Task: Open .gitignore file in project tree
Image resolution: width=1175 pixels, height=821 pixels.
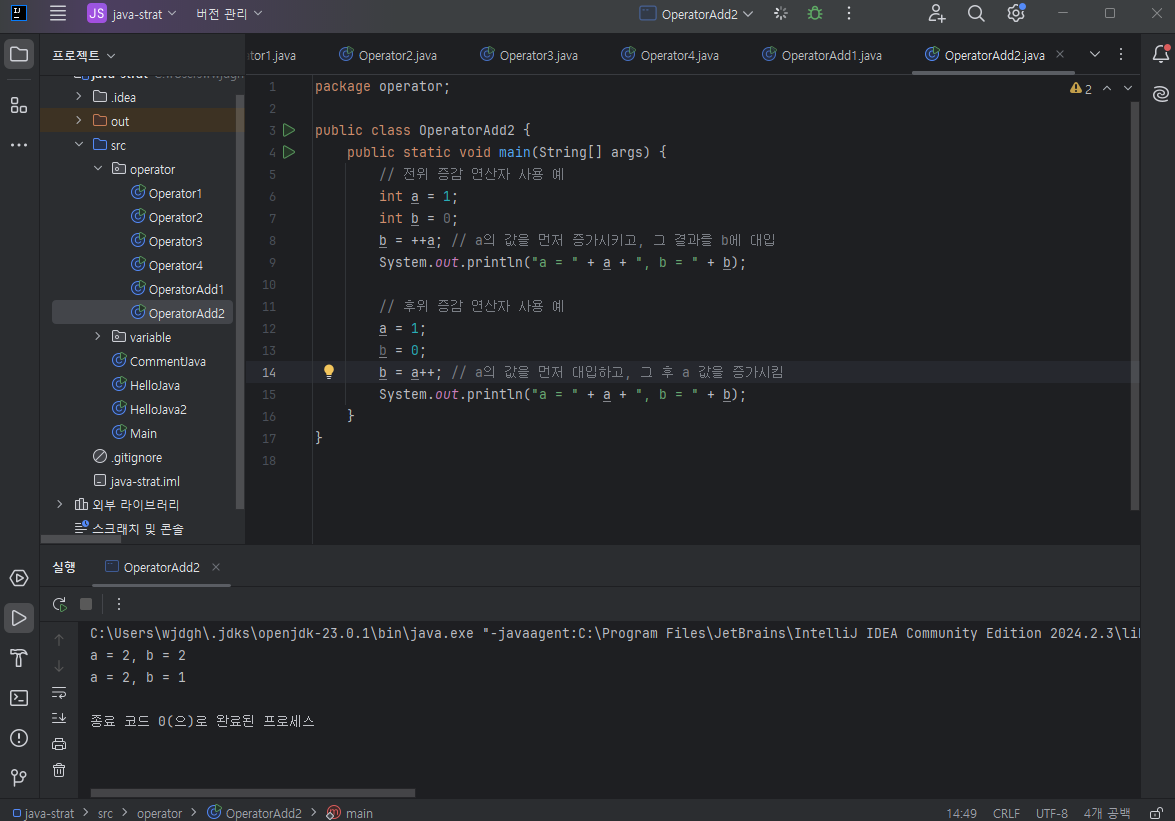Action: [127, 457]
